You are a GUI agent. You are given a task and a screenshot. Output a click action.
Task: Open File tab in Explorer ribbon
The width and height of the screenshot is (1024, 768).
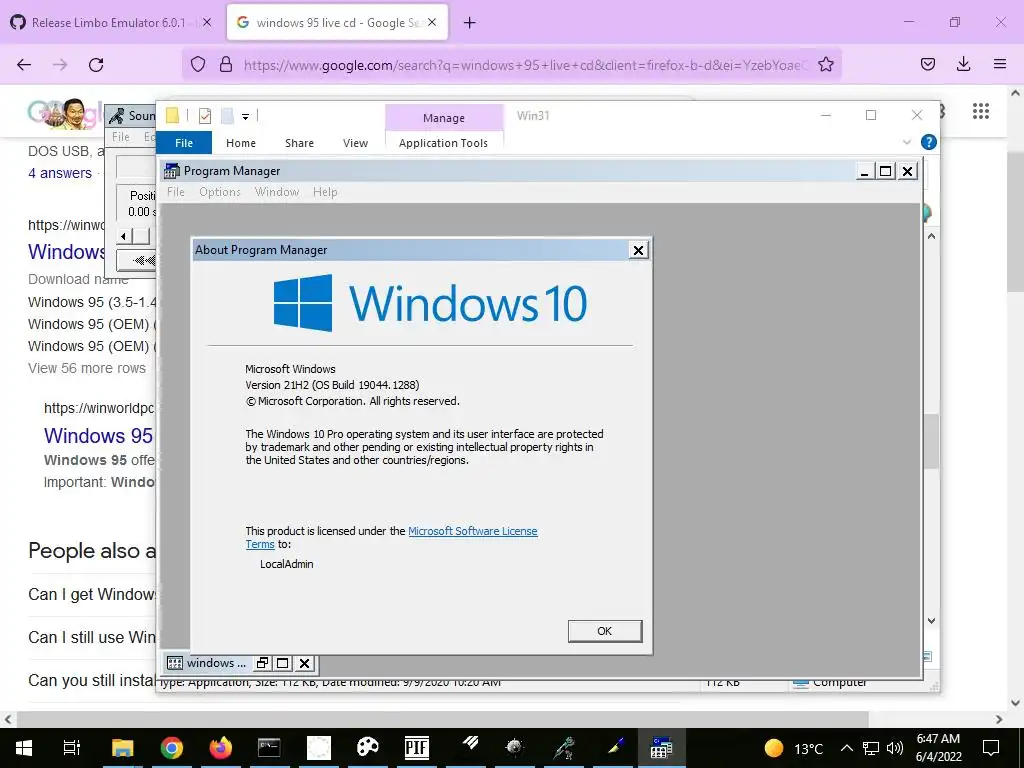[184, 143]
